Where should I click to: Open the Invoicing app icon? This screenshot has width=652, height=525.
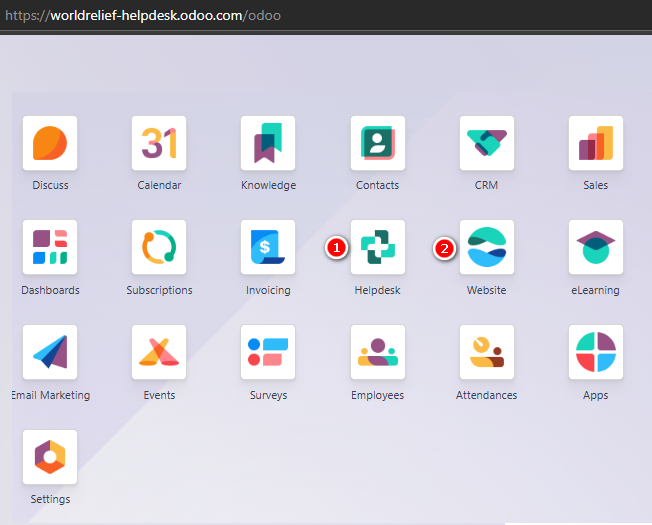(268, 247)
